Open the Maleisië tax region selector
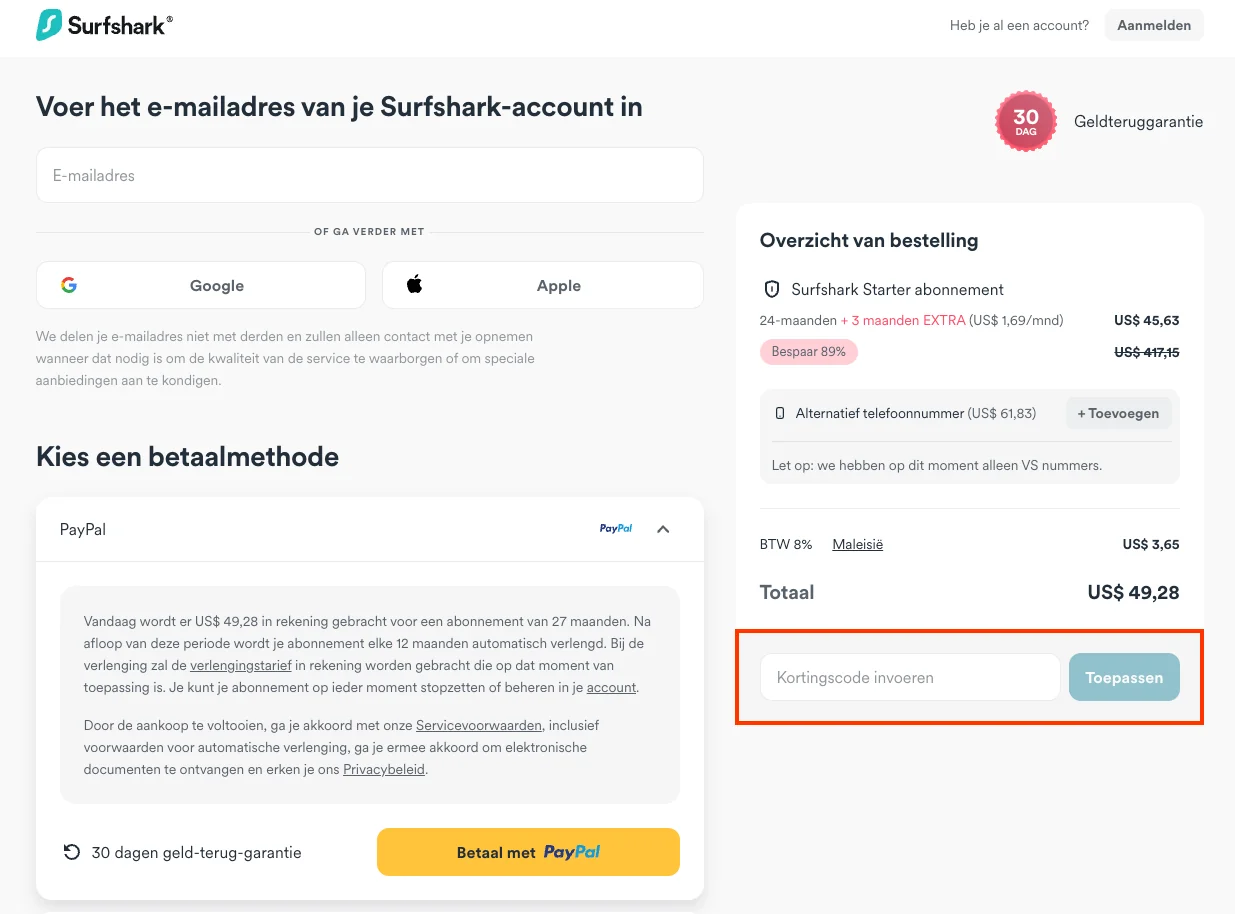 click(857, 544)
